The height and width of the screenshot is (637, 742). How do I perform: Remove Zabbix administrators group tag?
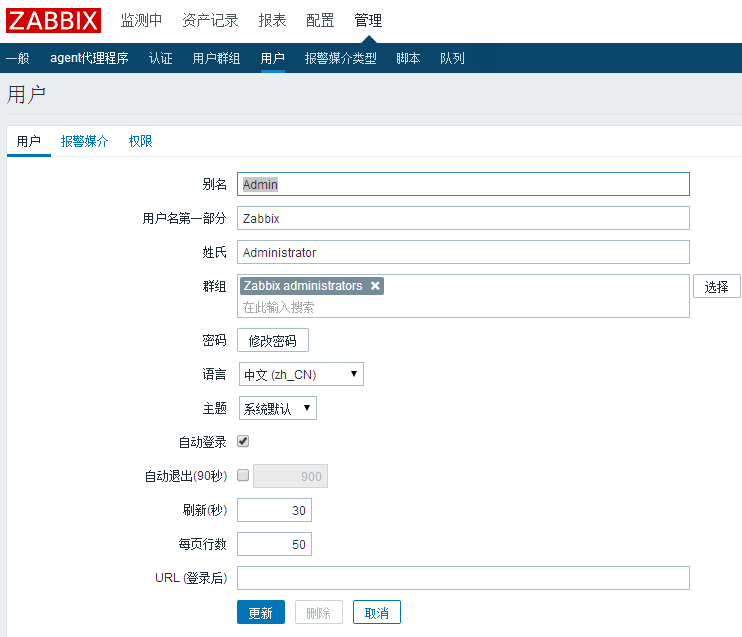[x=375, y=286]
